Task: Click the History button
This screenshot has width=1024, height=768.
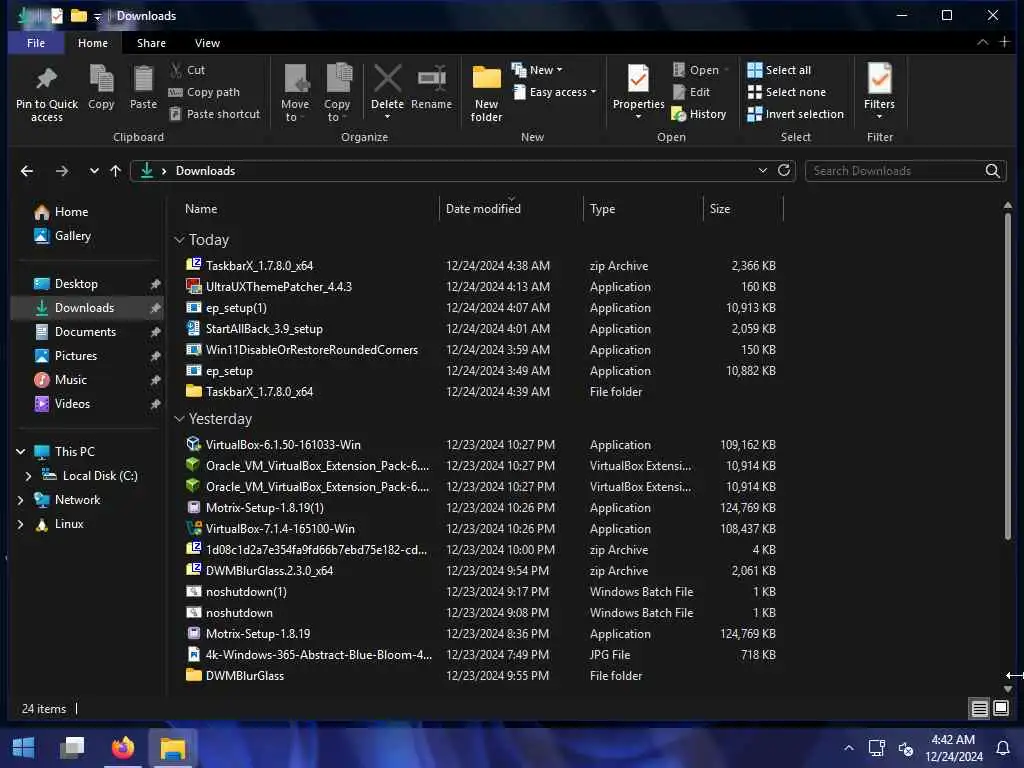Action: pyautogui.click(x=699, y=114)
